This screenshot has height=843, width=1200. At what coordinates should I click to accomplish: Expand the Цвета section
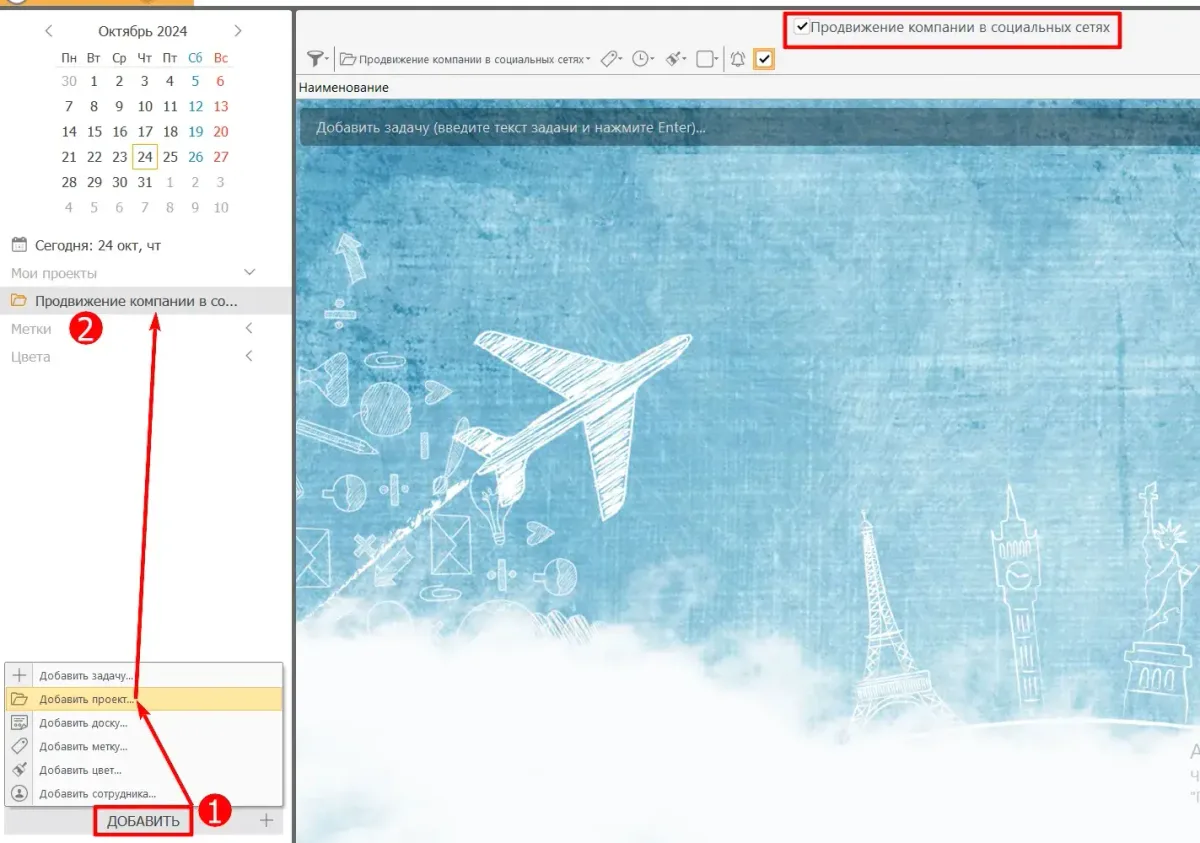tap(250, 356)
